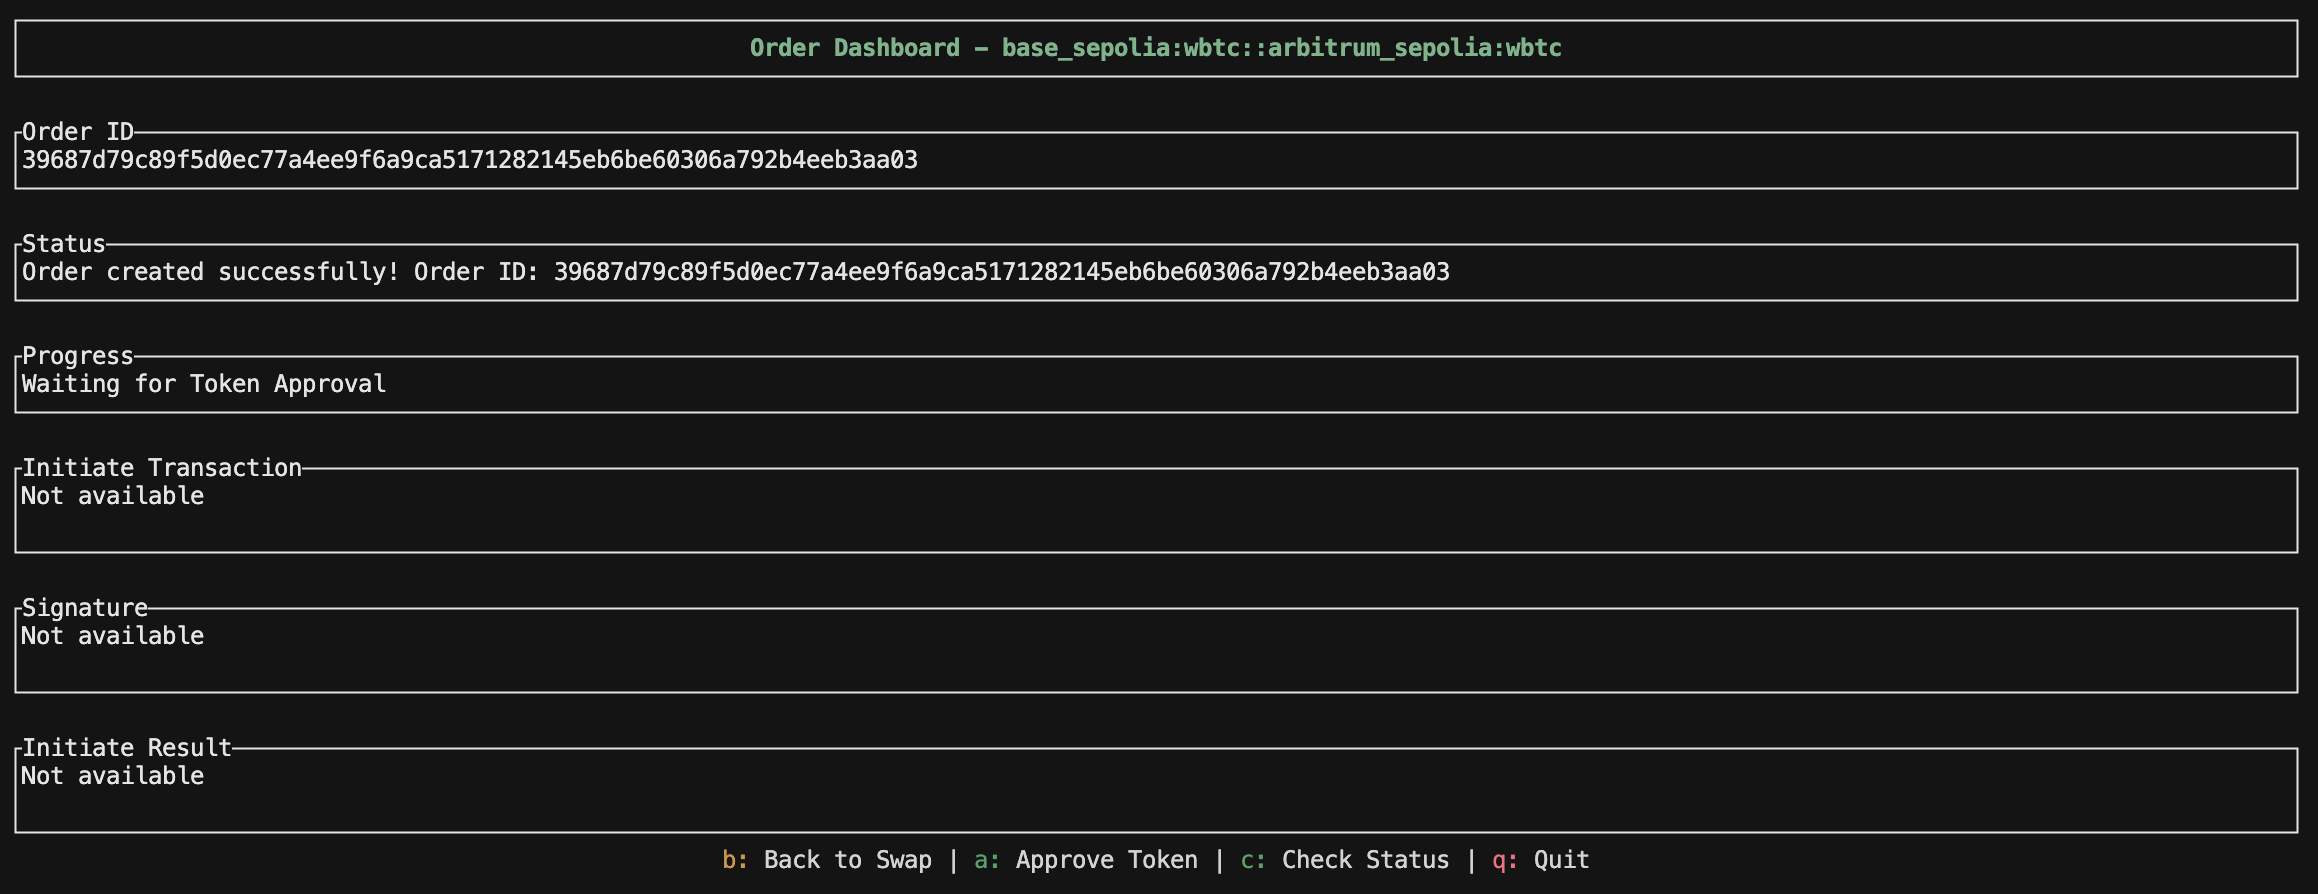Click 'Not available' under Initiate Transaction
This screenshot has width=2318, height=894.
(x=113, y=496)
